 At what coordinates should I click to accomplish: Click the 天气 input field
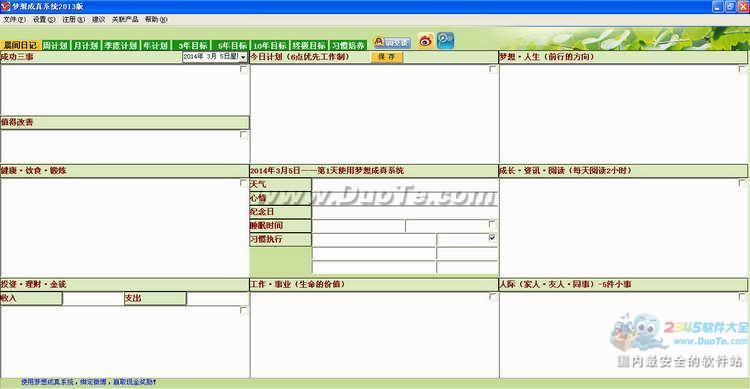(405, 184)
